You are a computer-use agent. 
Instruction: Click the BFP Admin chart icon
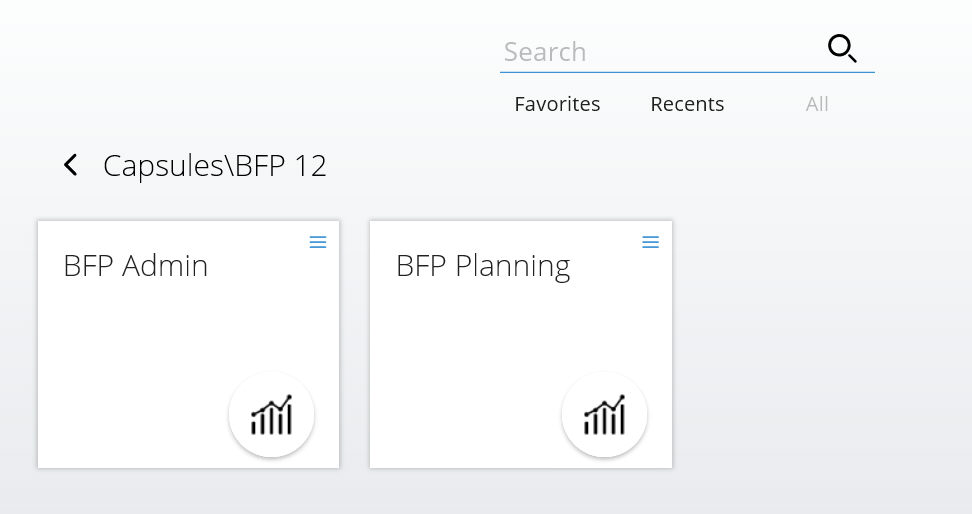point(272,415)
